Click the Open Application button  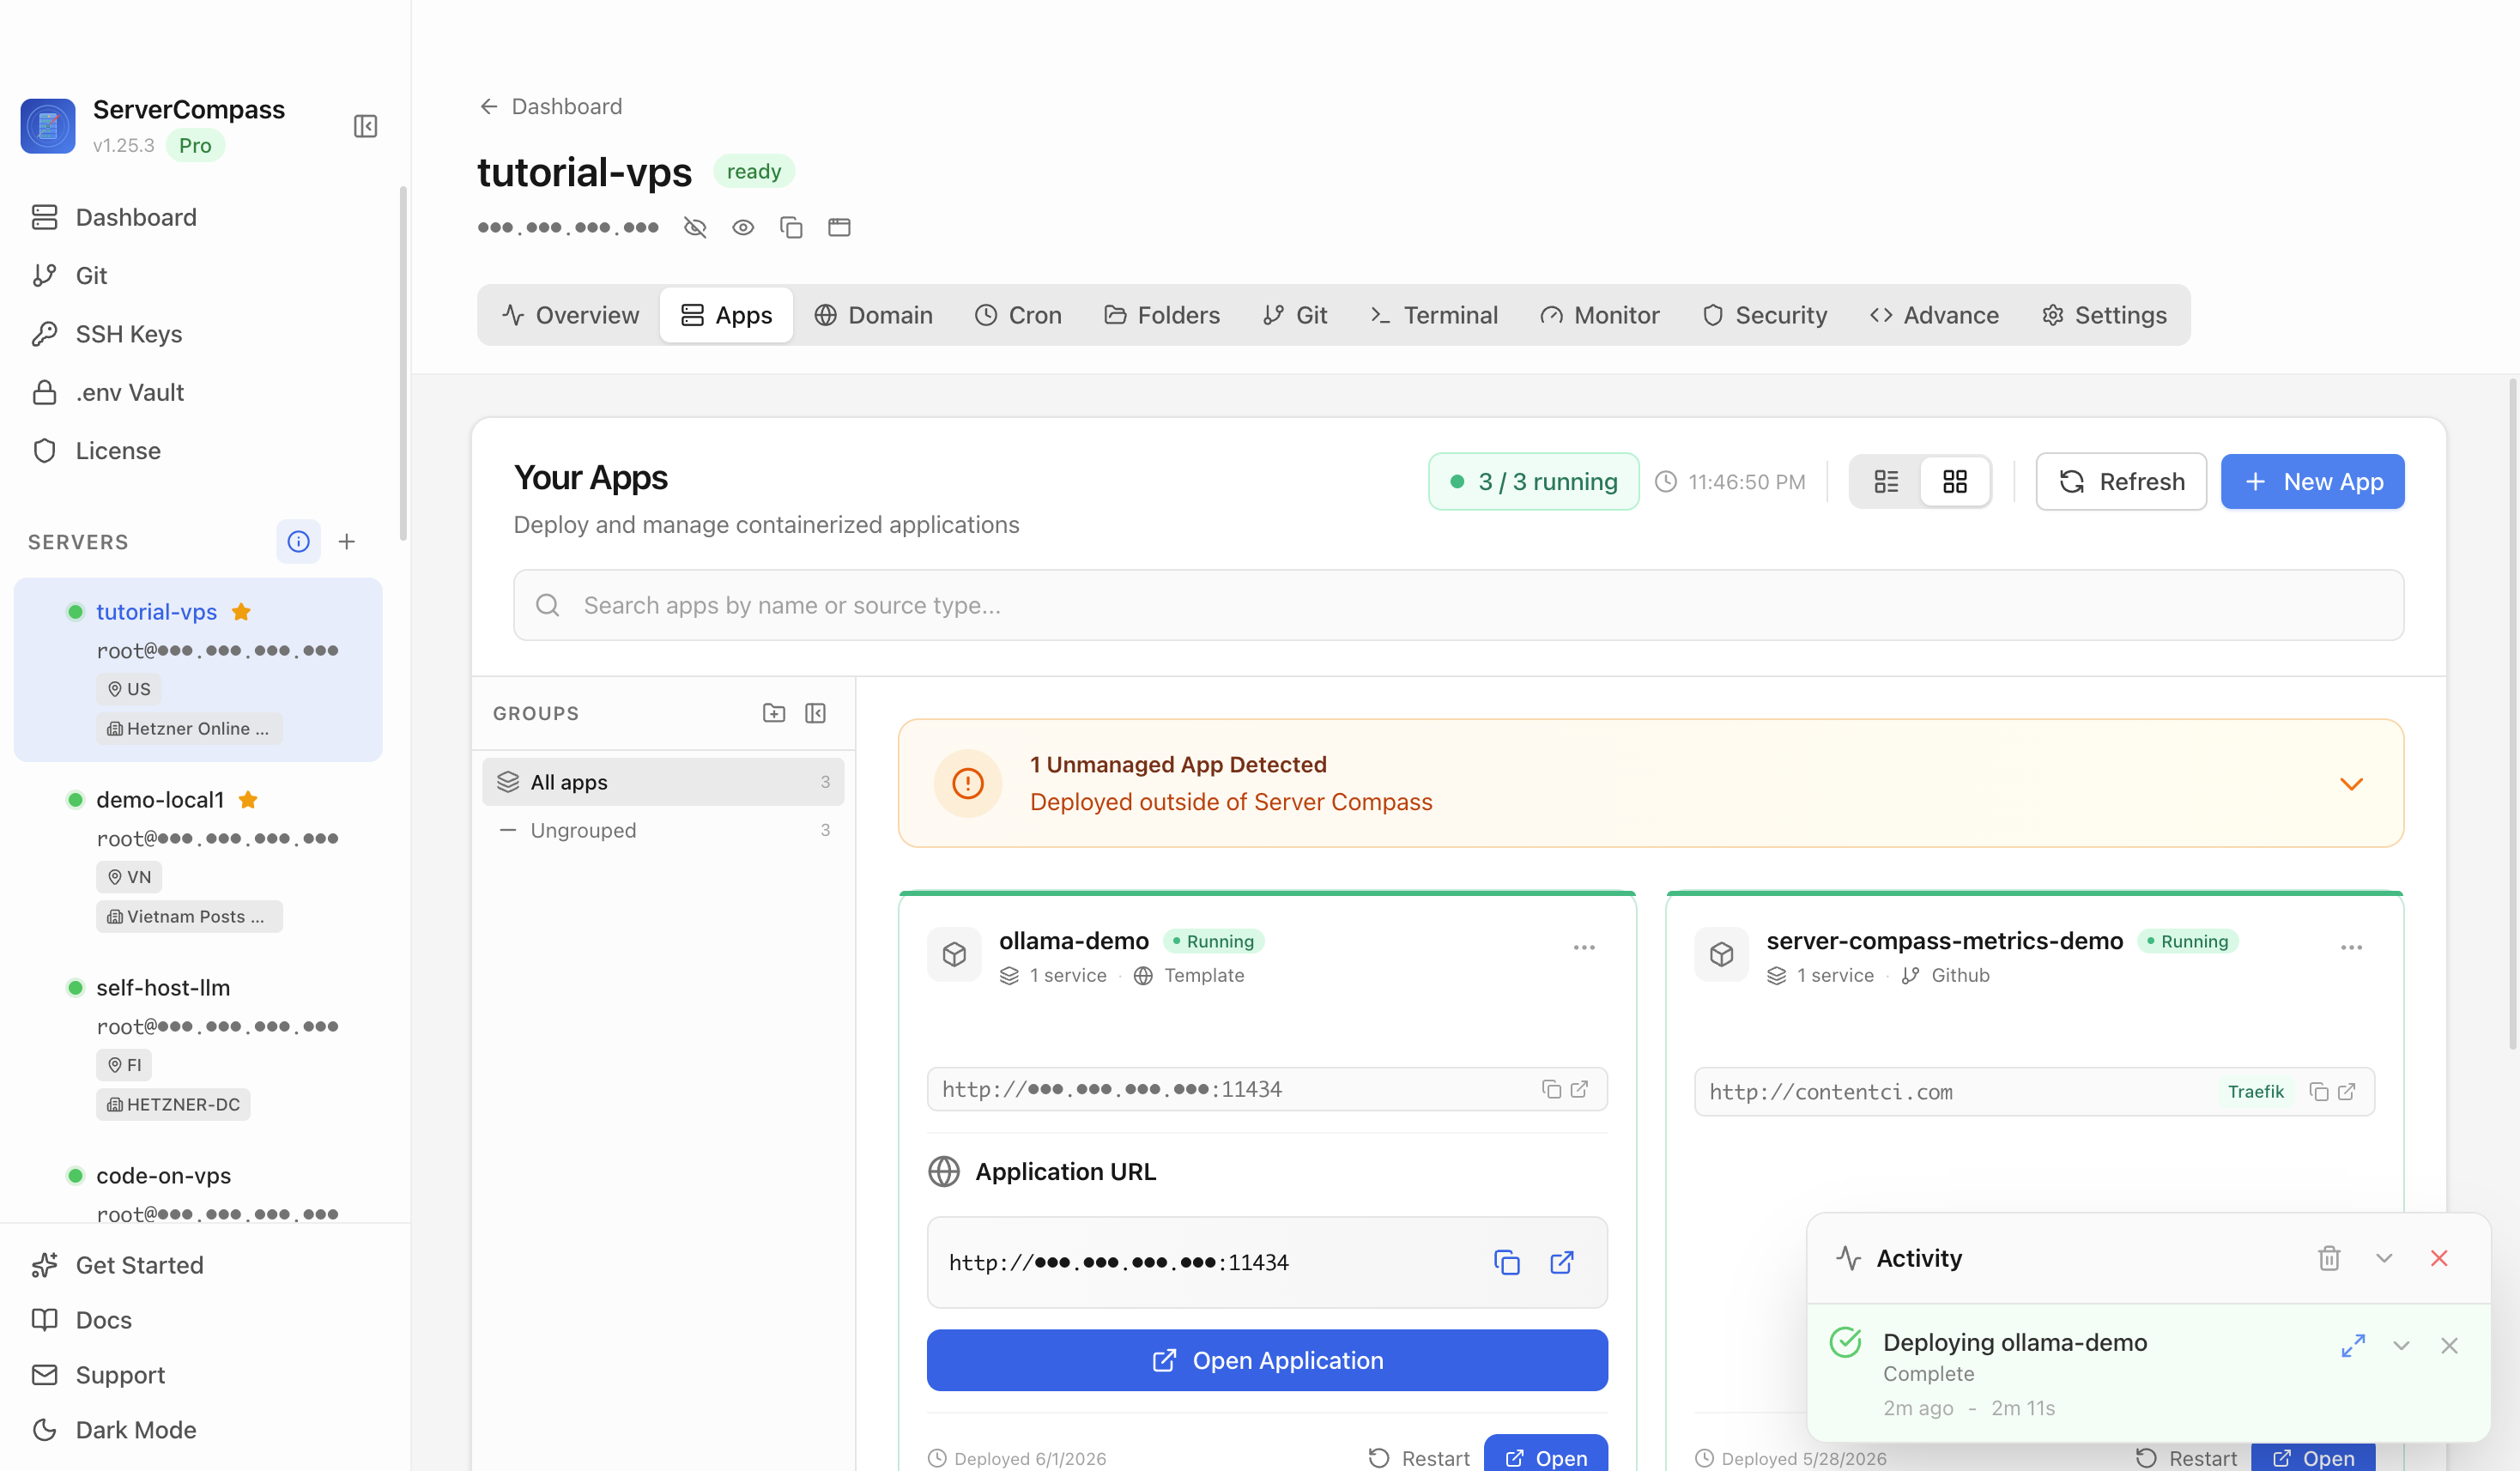point(1267,1360)
